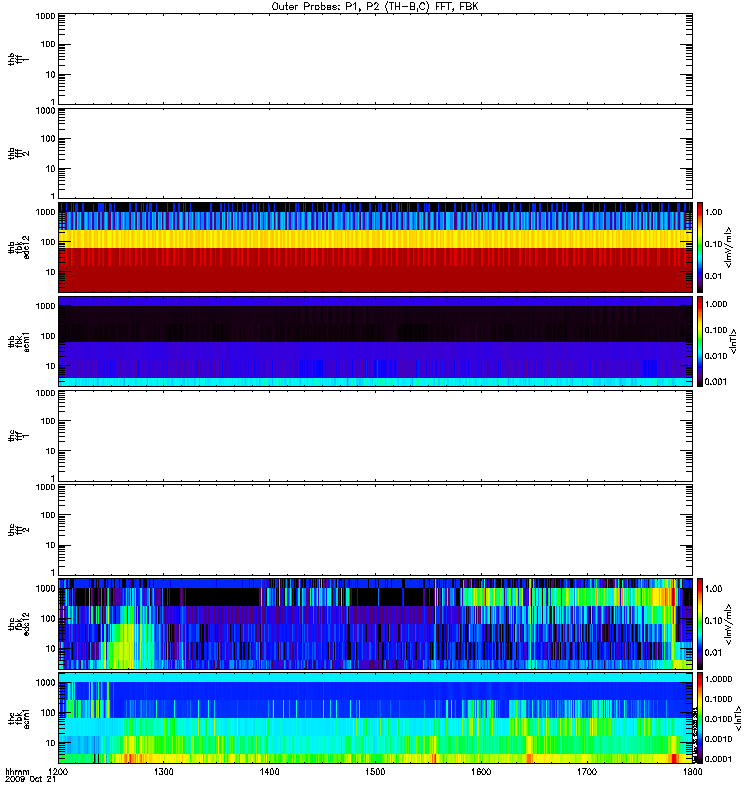
Task: Click the "thc fff 2" y-axis title
Action: (x=19, y=529)
